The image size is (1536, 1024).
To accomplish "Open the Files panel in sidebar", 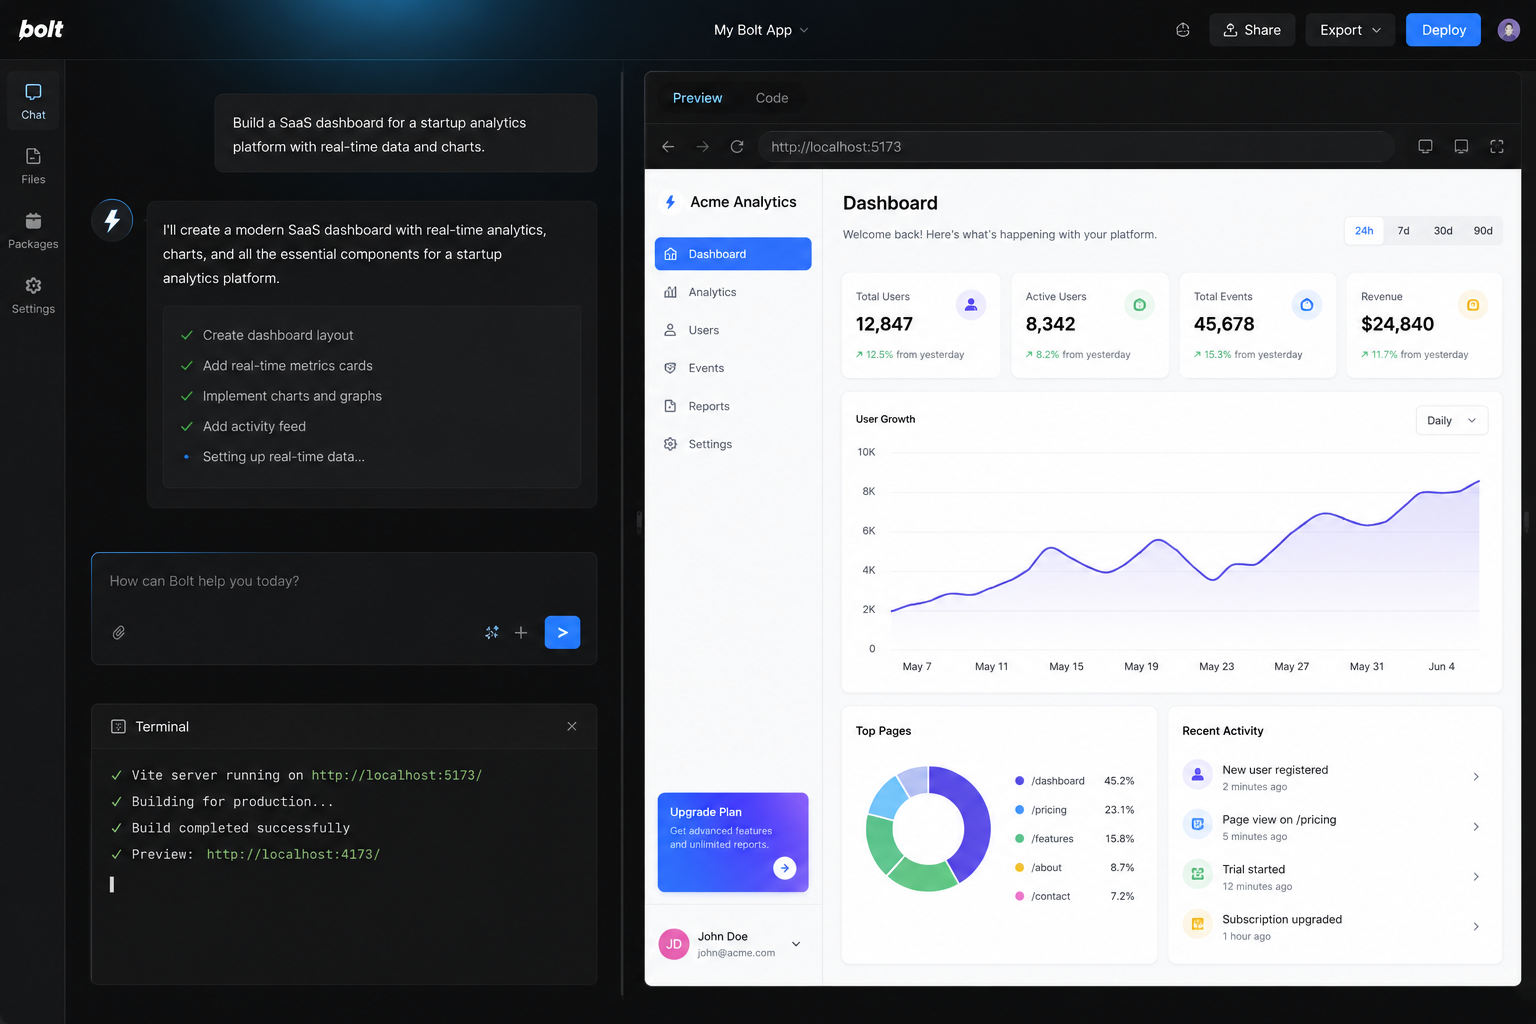I will tap(33, 166).
